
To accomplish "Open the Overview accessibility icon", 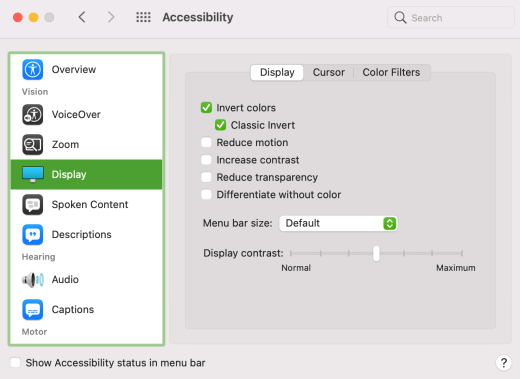I will pos(32,70).
